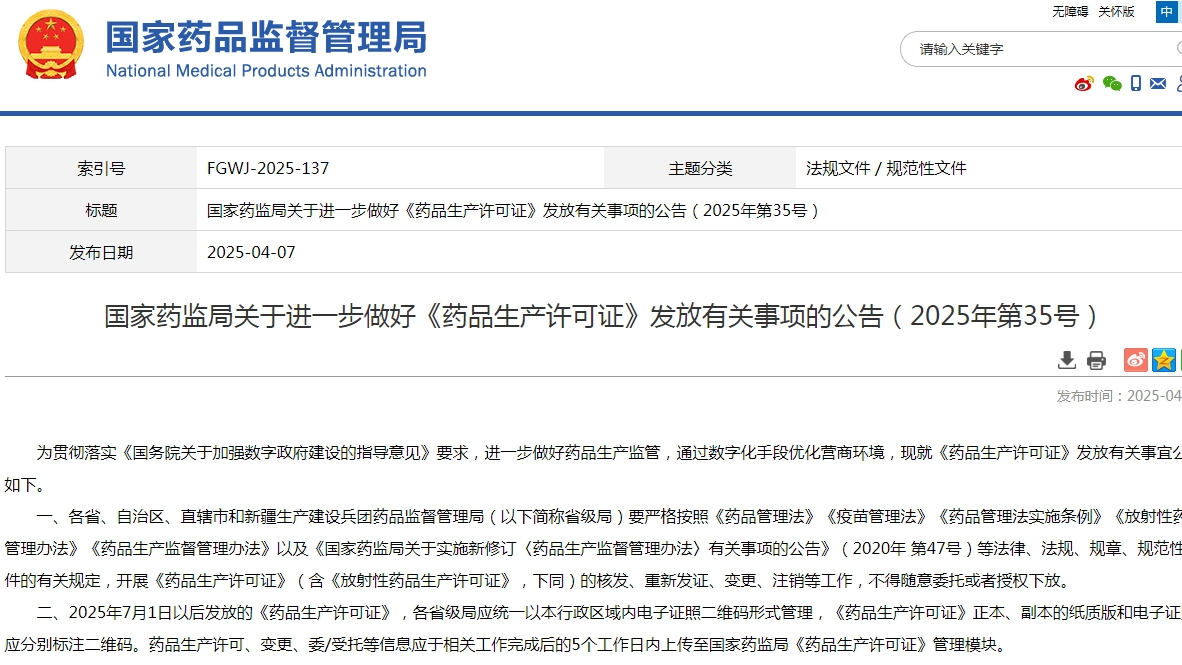Click the publish date 2025-04-07 cell

point(251,252)
